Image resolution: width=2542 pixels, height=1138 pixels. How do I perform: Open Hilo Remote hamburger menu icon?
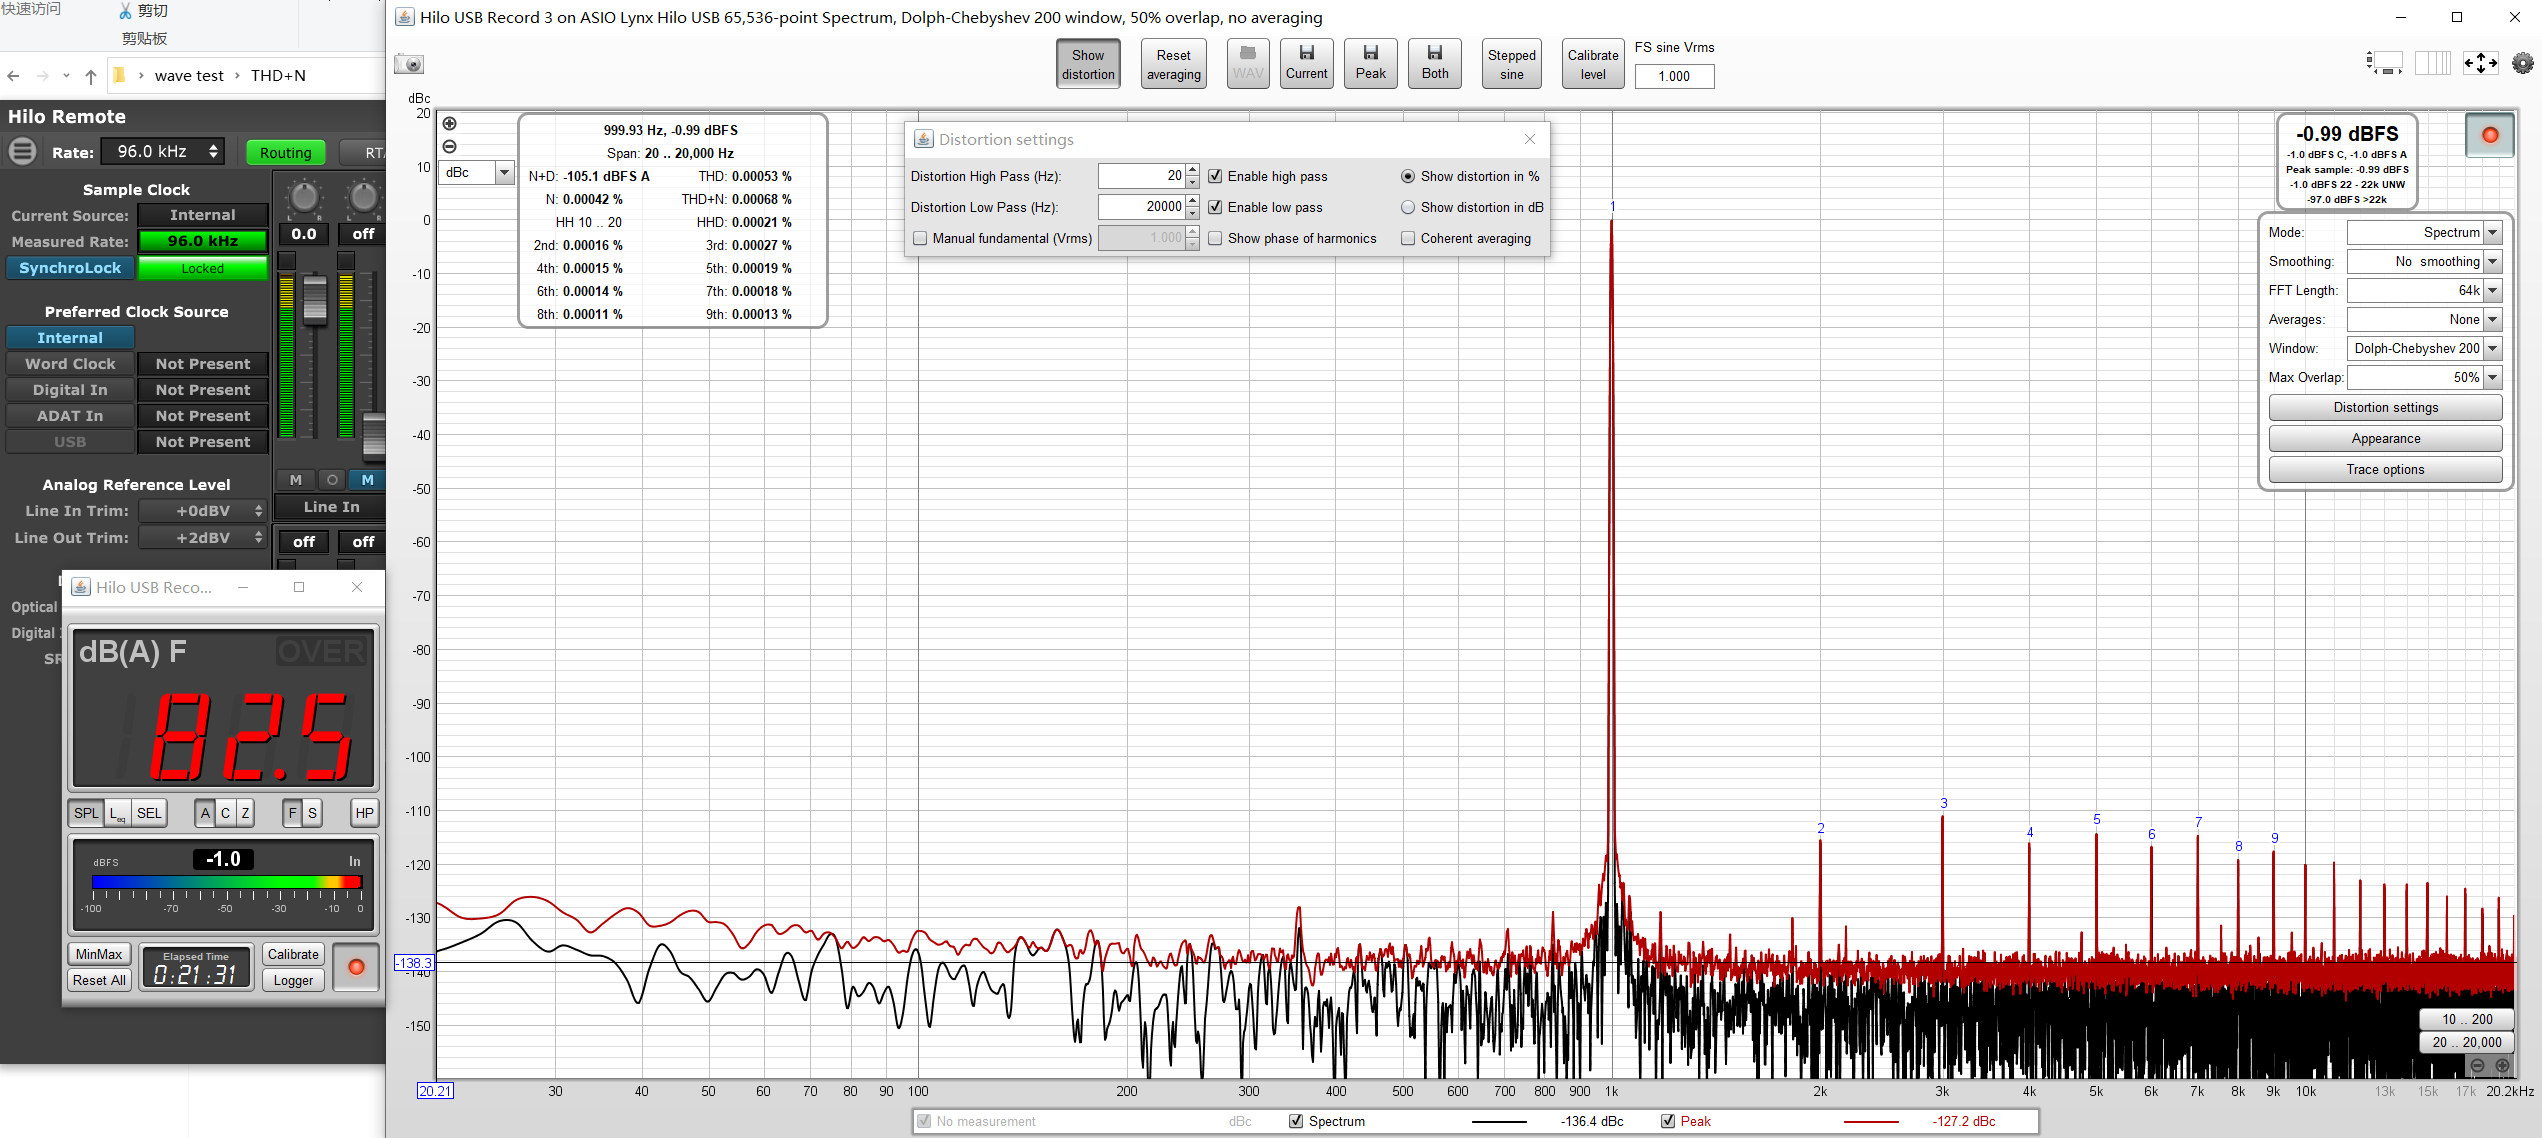(x=22, y=152)
